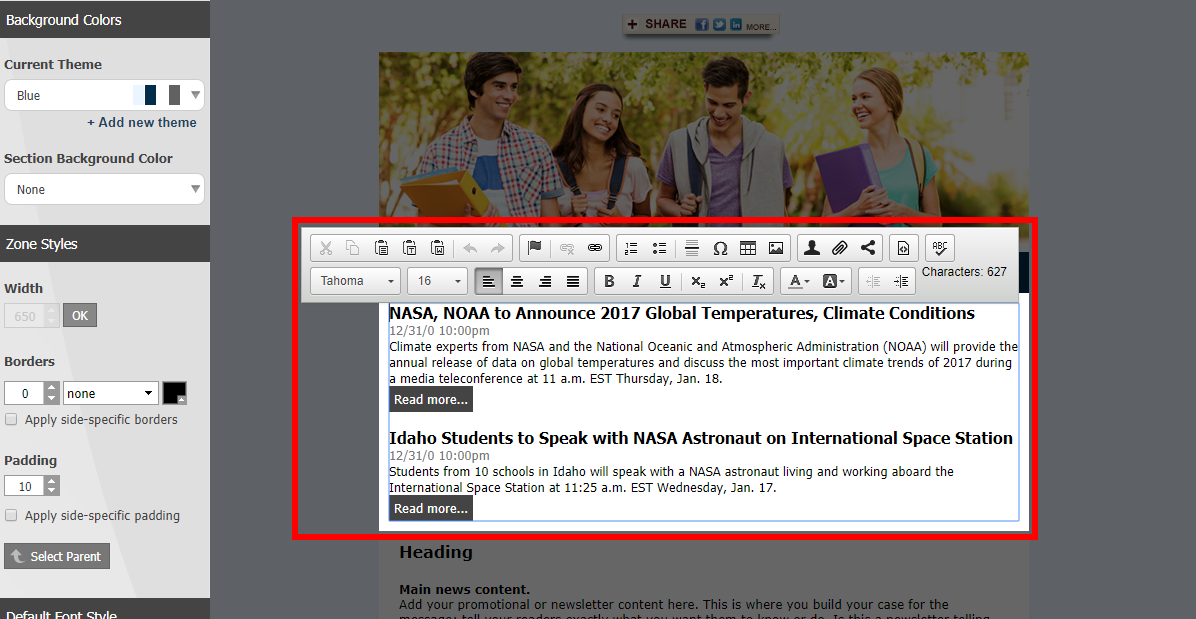
Task: Choose Paste from Word icon
Action: point(438,248)
